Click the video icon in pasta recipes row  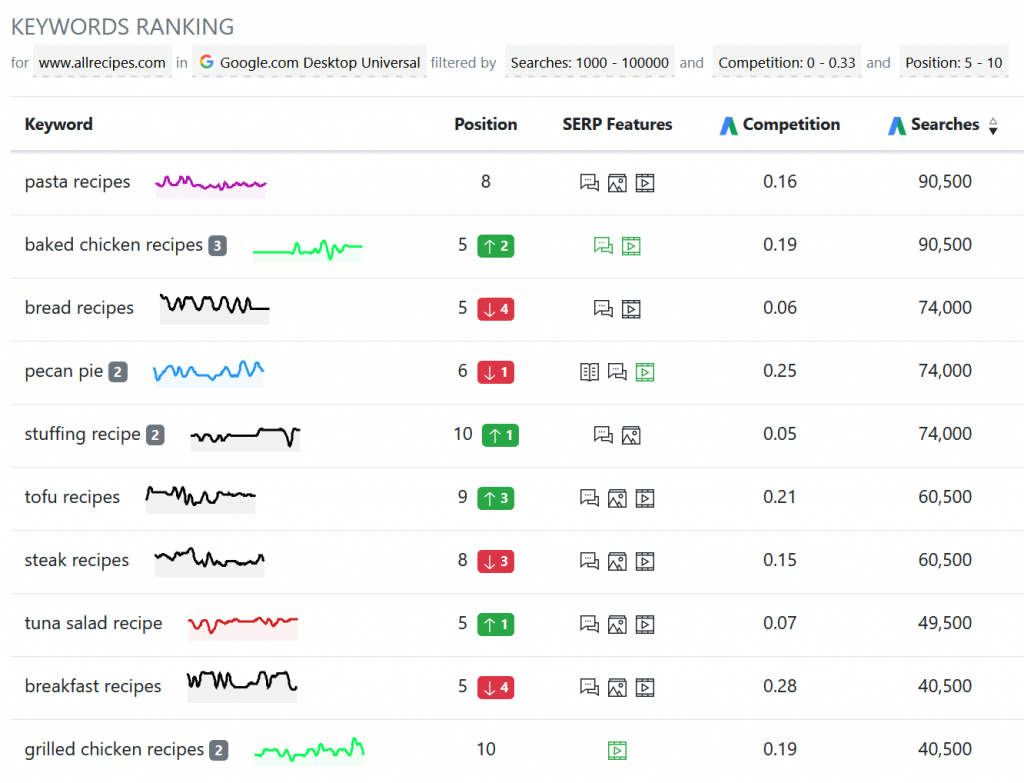(x=645, y=183)
